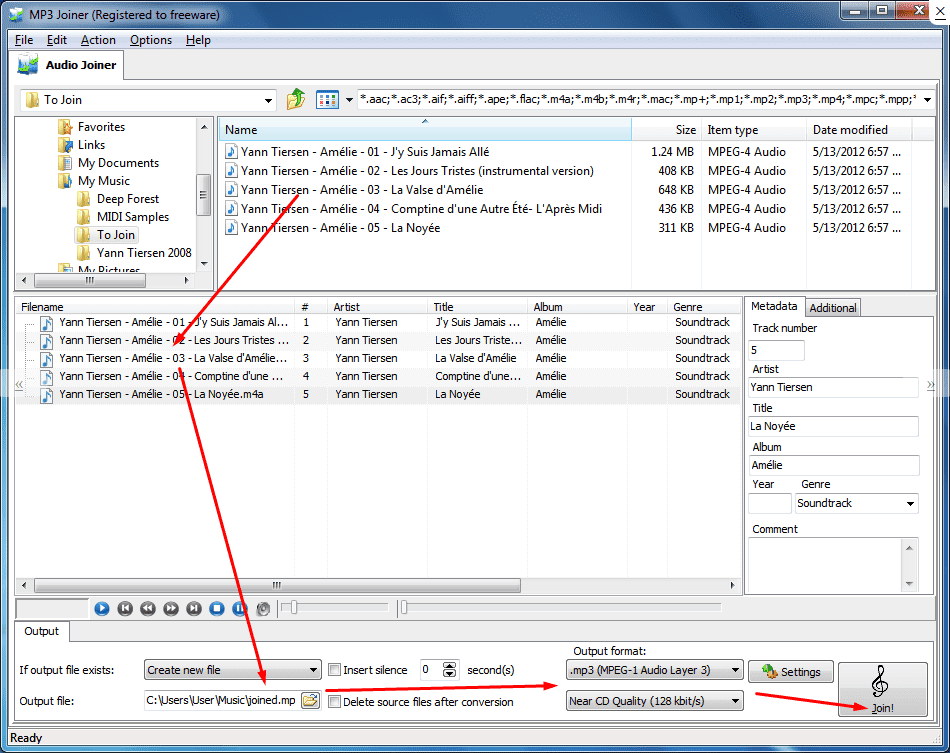The height and width of the screenshot is (753, 950).
Task: Open the view mode dropdown arrow
Action: pos(349,100)
